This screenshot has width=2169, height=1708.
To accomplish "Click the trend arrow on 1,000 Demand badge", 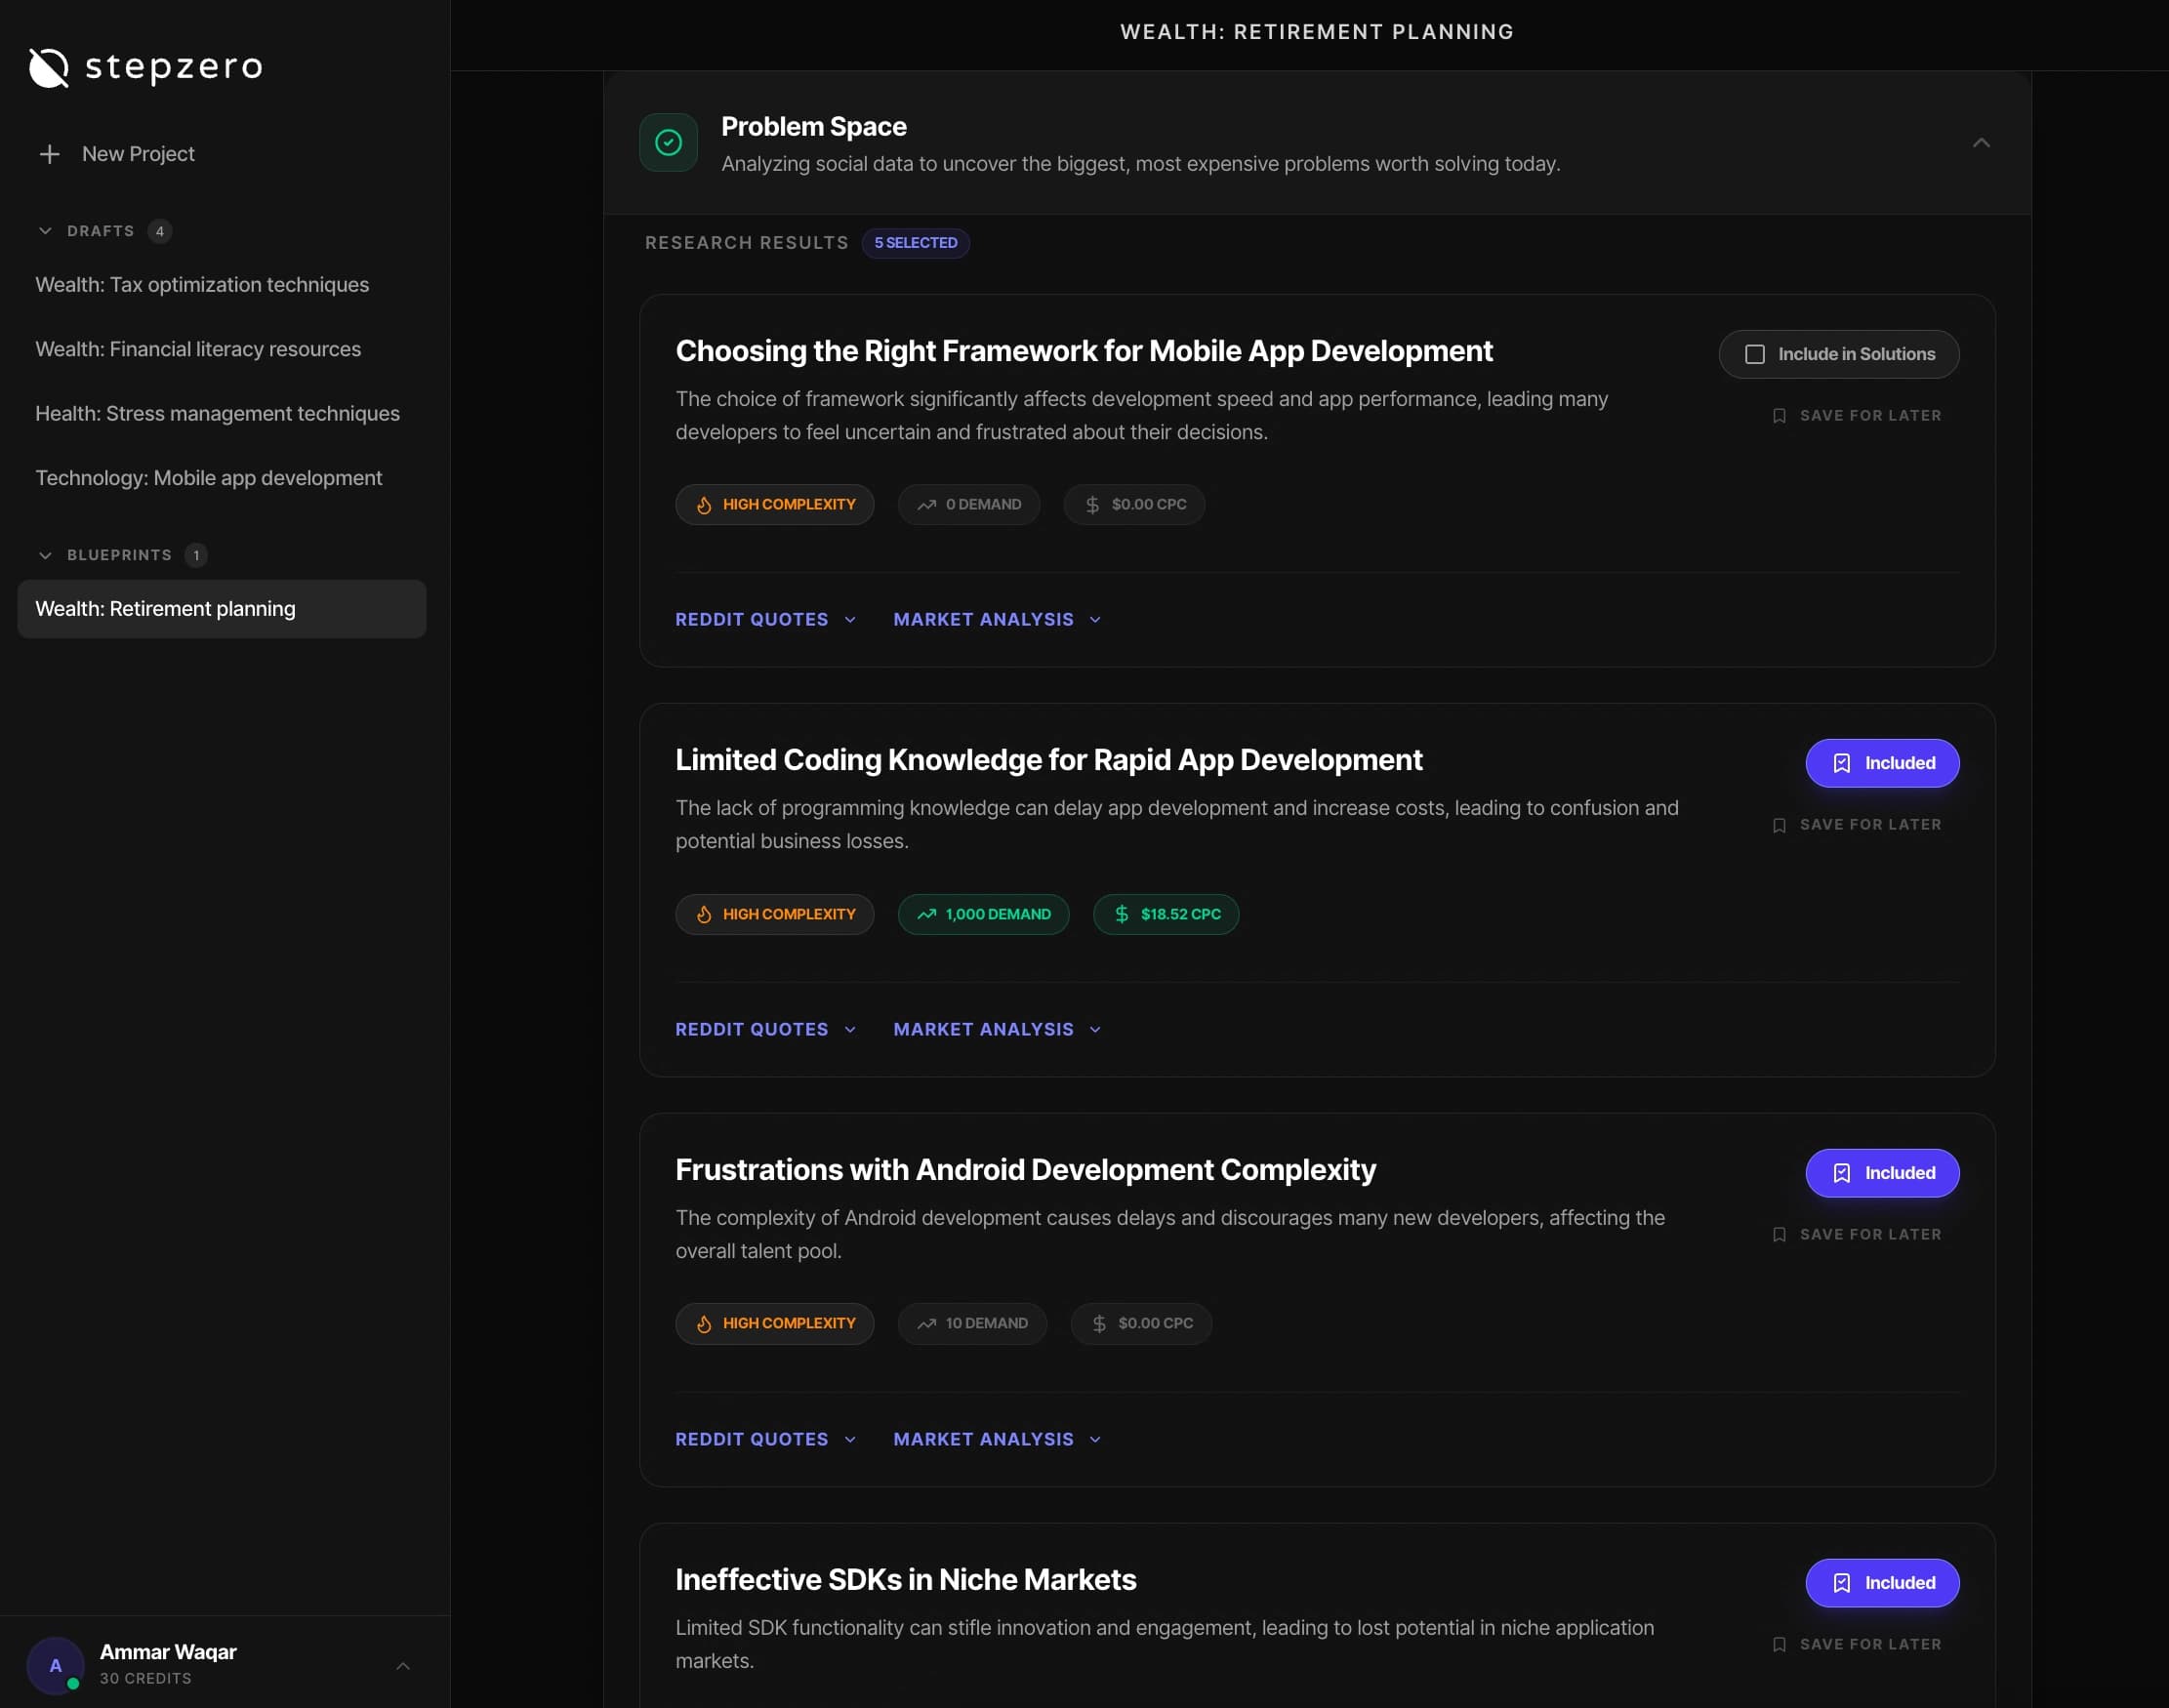I will 926,914.
